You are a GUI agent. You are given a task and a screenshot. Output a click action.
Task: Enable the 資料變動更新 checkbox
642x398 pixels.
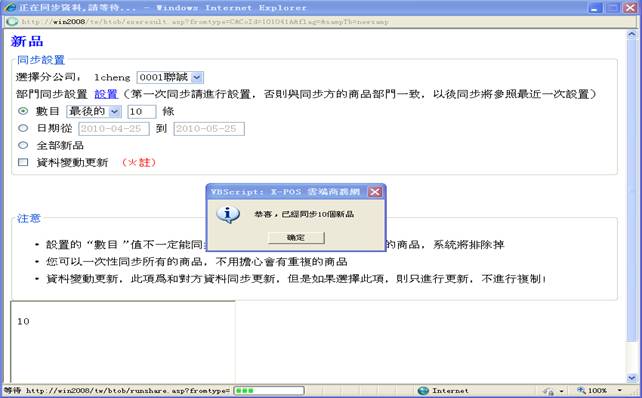[23, 163]
